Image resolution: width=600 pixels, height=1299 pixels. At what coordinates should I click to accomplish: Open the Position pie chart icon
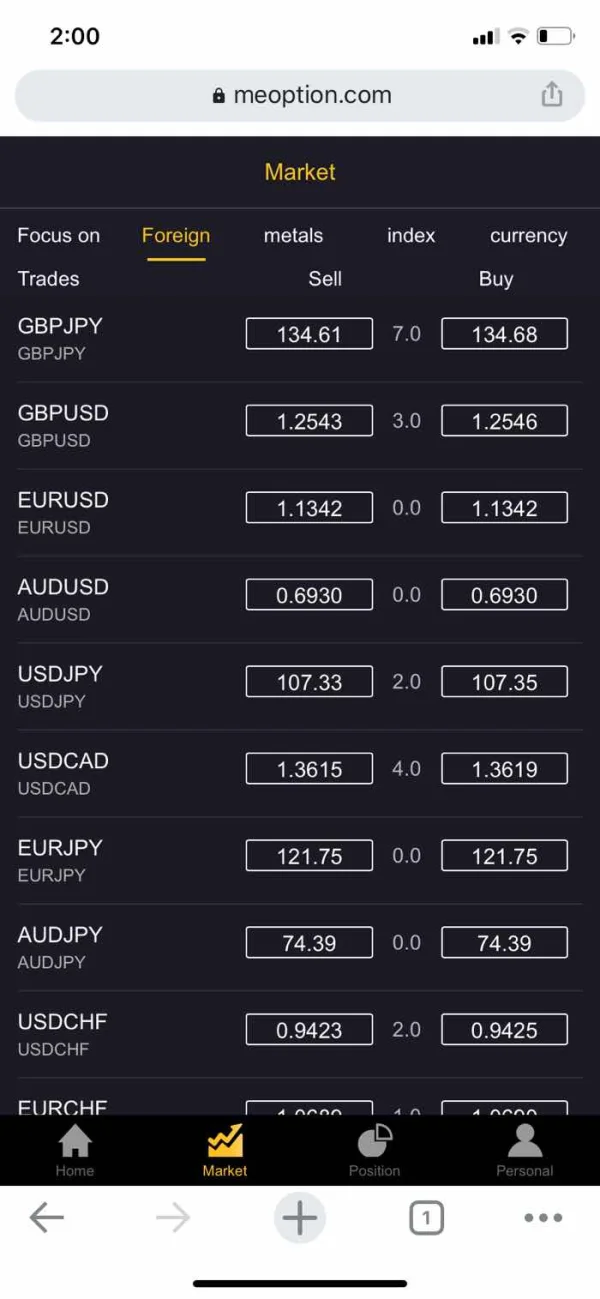(375, 1148)
